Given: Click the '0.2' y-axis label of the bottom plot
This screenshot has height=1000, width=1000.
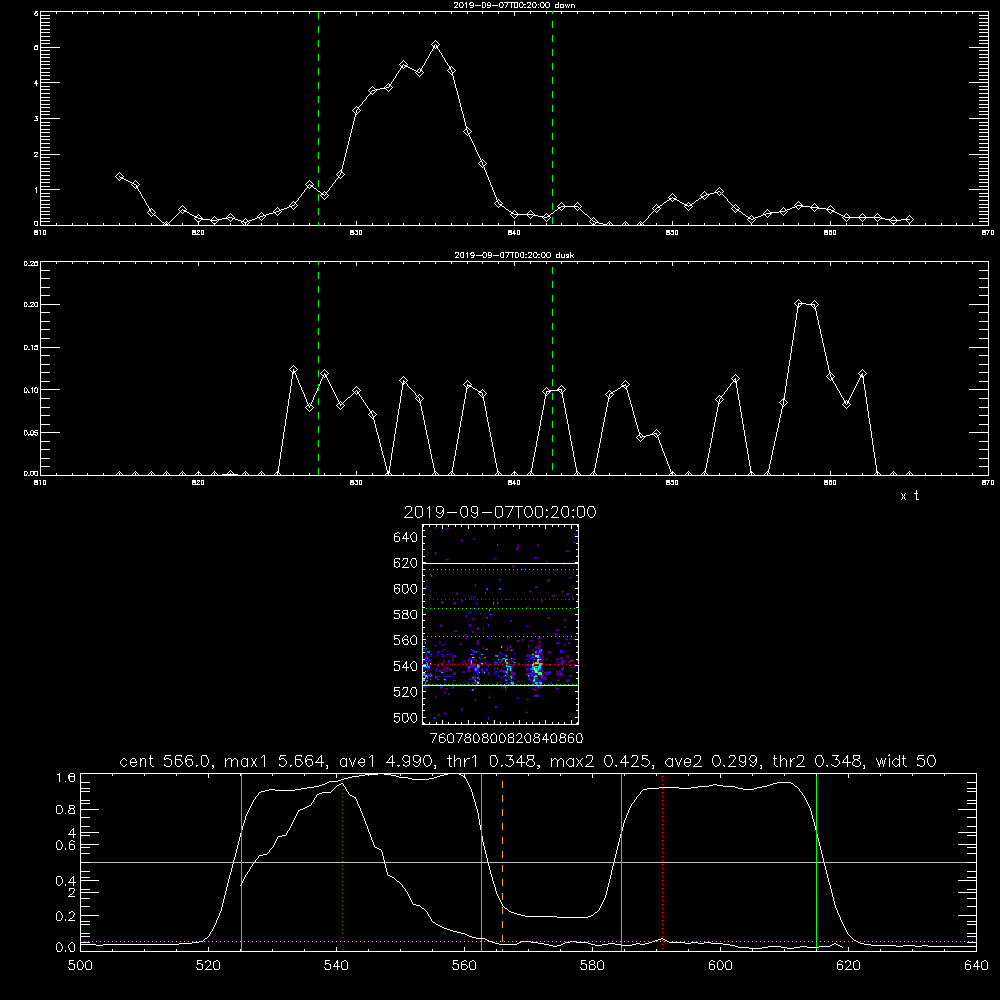Looking at the screenshot, I should coord(66,916).
